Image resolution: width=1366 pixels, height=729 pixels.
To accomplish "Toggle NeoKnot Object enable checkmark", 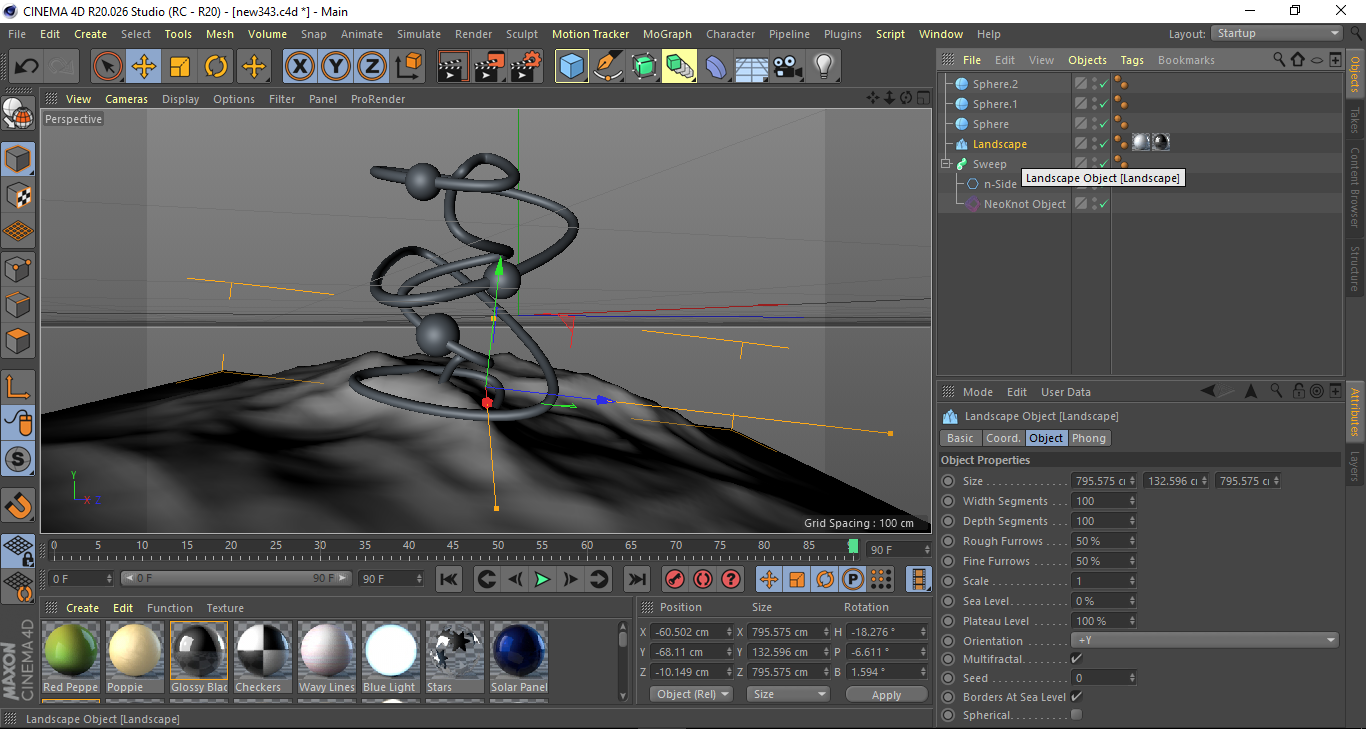I will (x=1103, y=204).
